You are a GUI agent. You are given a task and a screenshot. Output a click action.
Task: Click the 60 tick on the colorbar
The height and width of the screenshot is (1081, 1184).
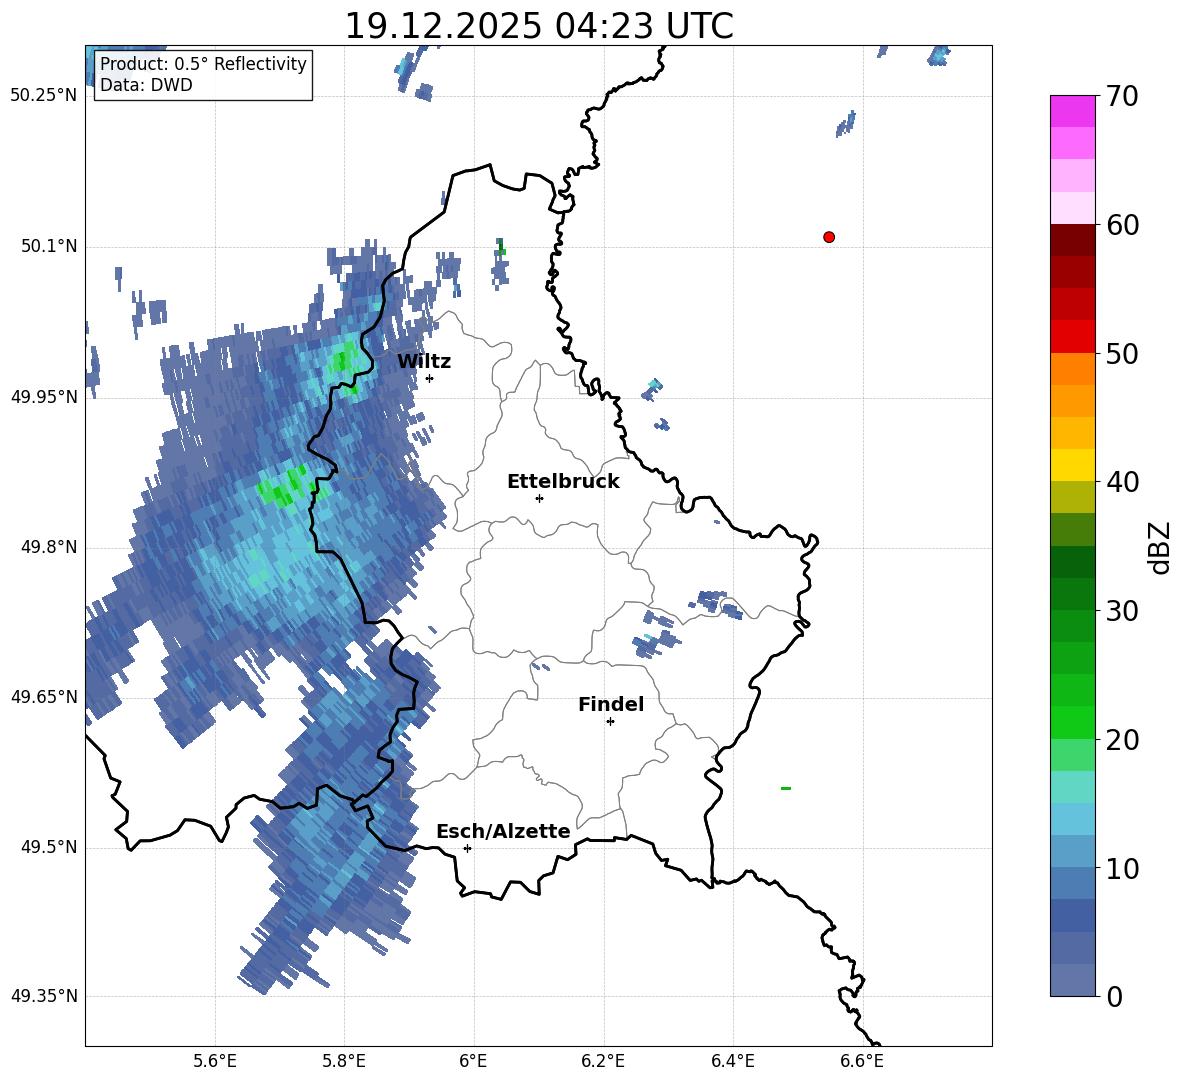1122,225
